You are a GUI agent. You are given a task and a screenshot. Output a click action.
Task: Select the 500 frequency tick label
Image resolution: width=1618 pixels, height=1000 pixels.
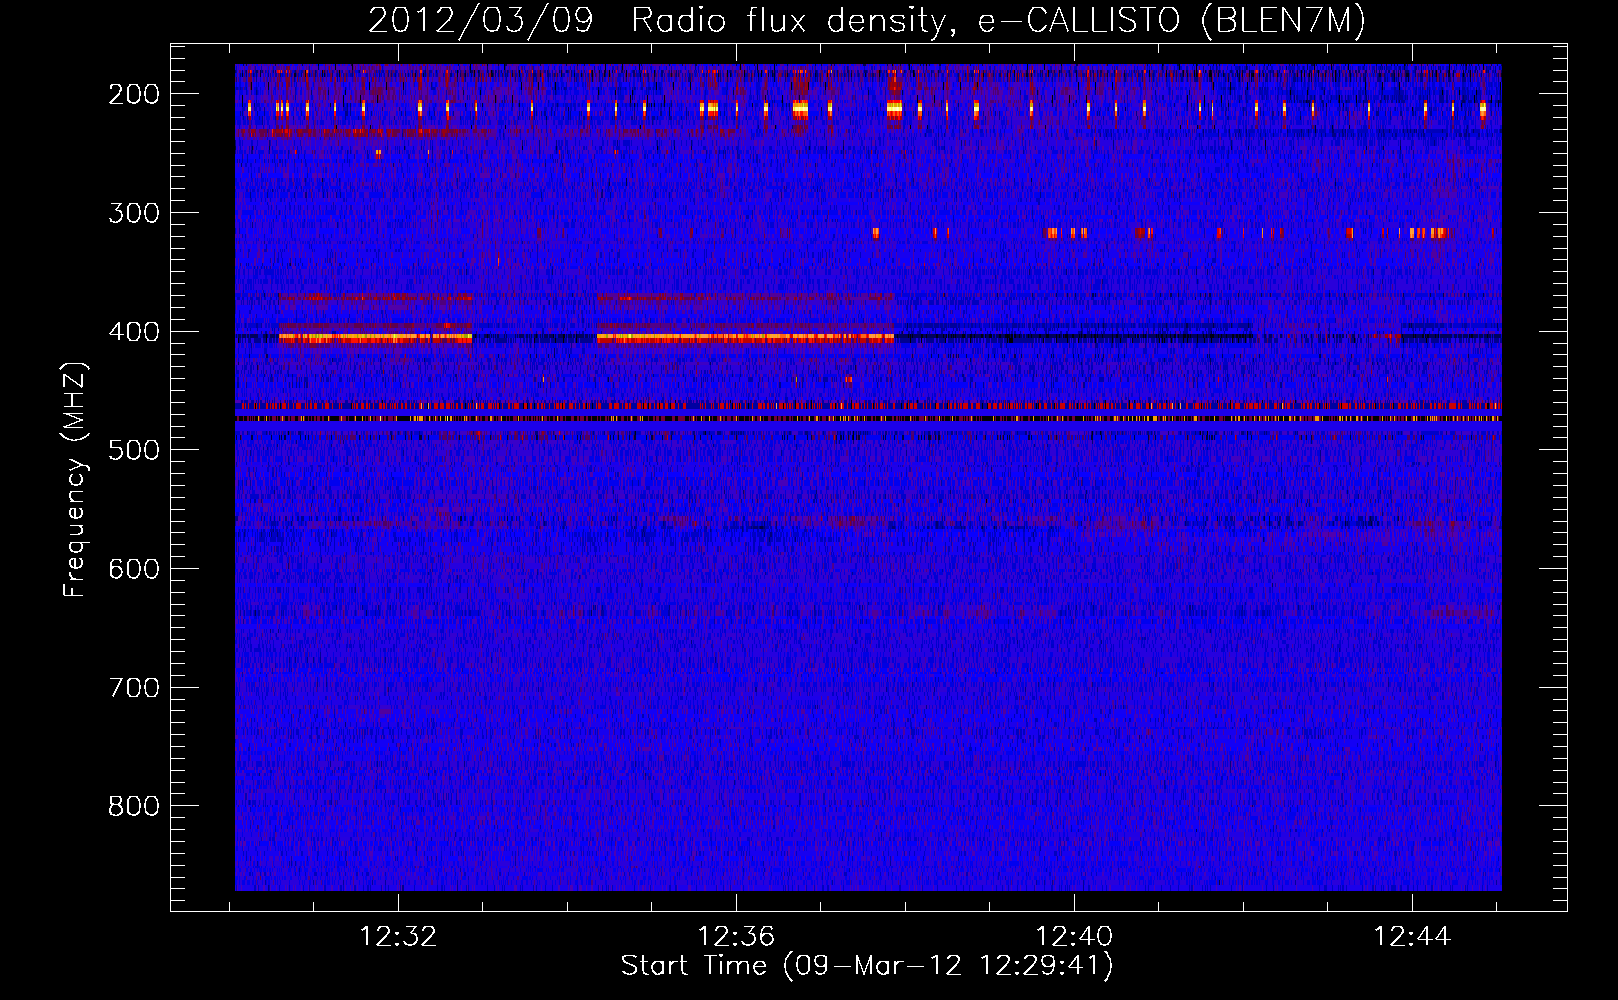pyautogui.click(x=134, y=450)
